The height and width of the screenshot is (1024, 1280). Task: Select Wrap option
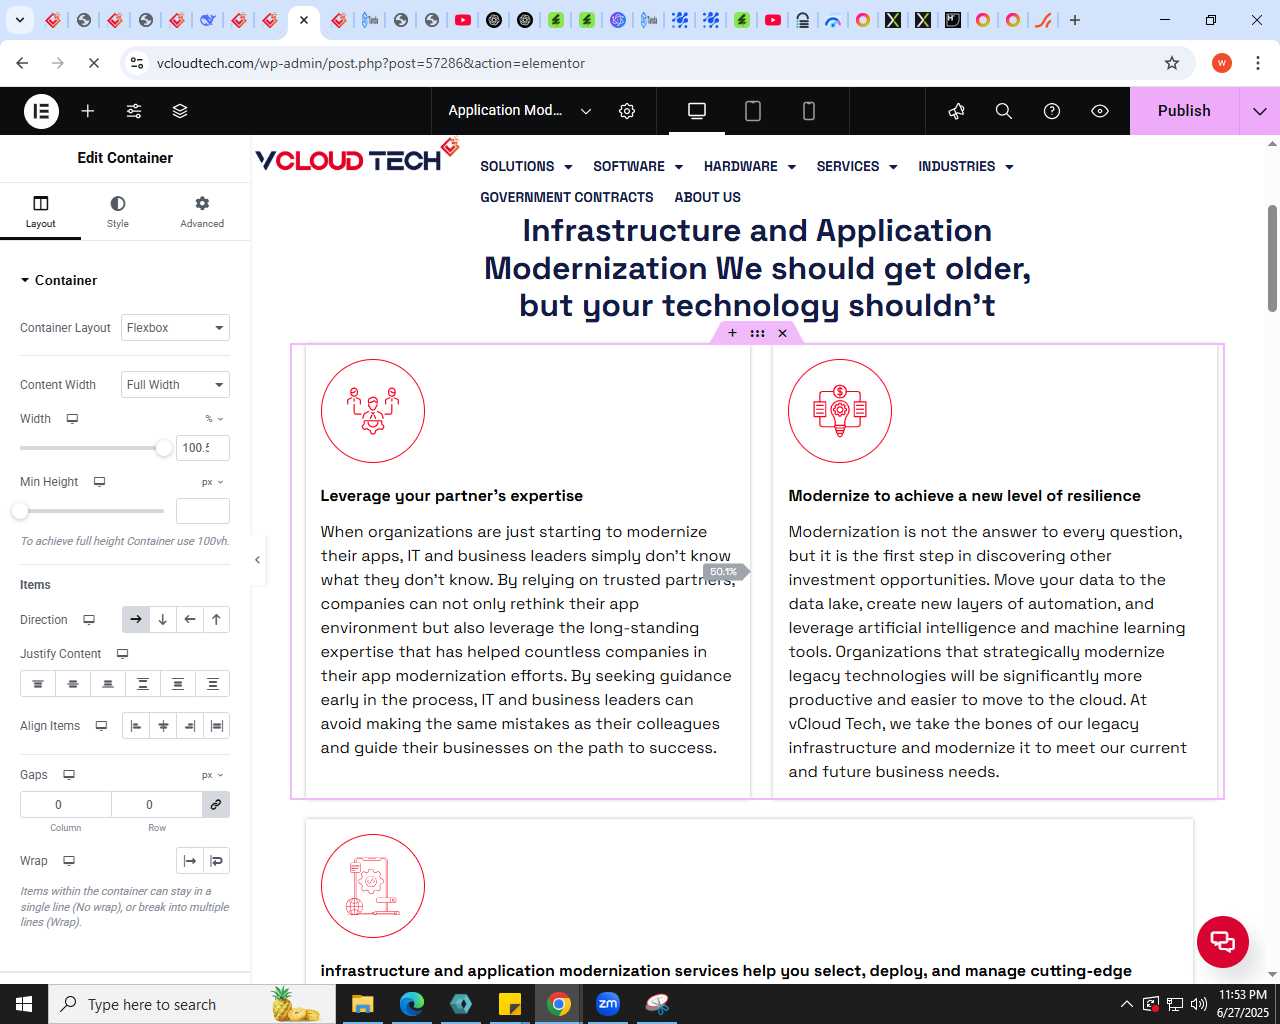point(216,861)
